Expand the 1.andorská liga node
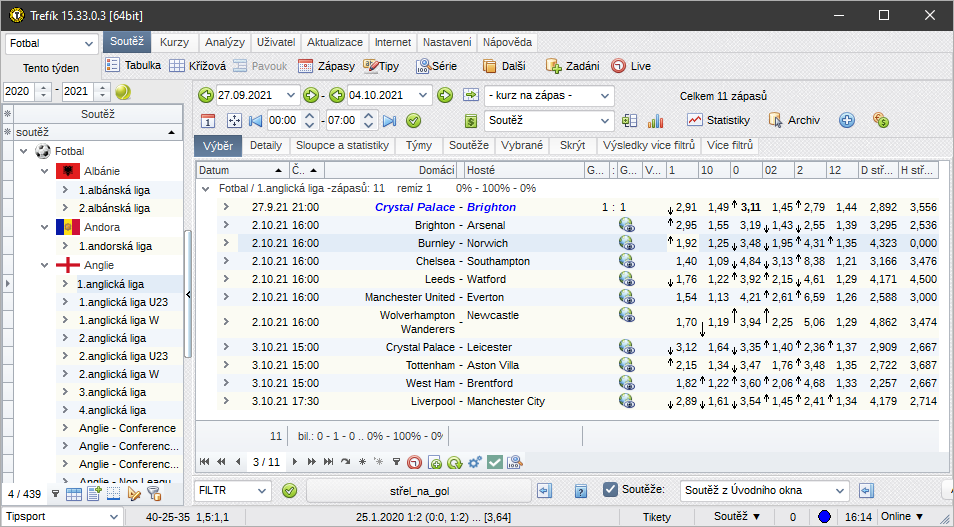The image size is (954, 527). pos(65,246)
